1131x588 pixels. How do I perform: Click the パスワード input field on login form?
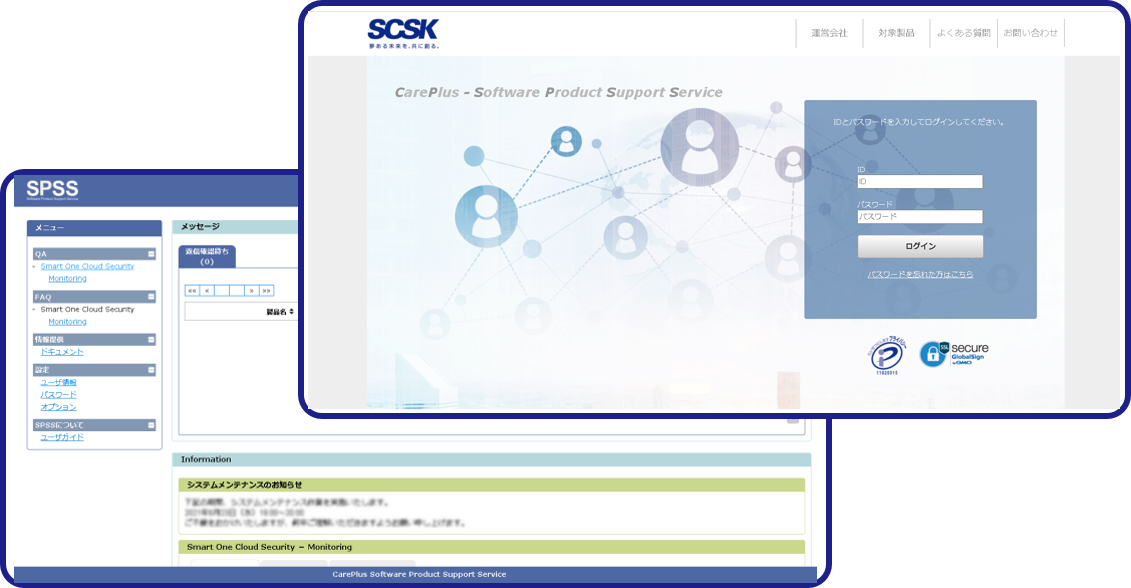click(x=920, y=216)
